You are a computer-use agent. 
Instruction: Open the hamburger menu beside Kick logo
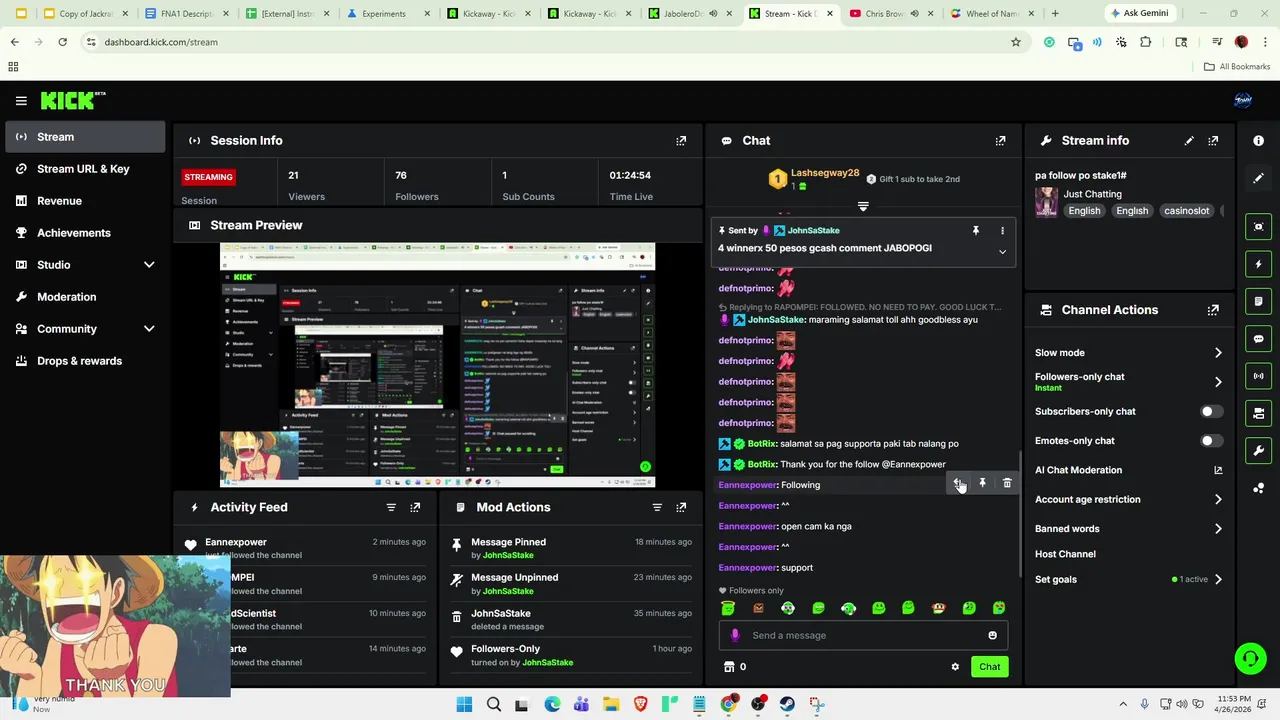click(21, 100)
